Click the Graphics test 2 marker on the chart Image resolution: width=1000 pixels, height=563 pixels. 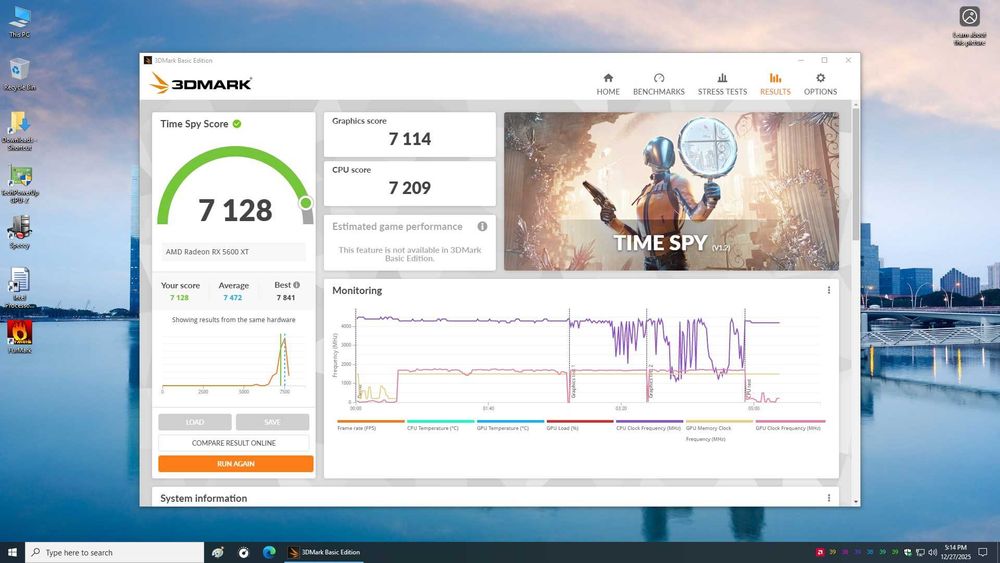tap(651, 381)
